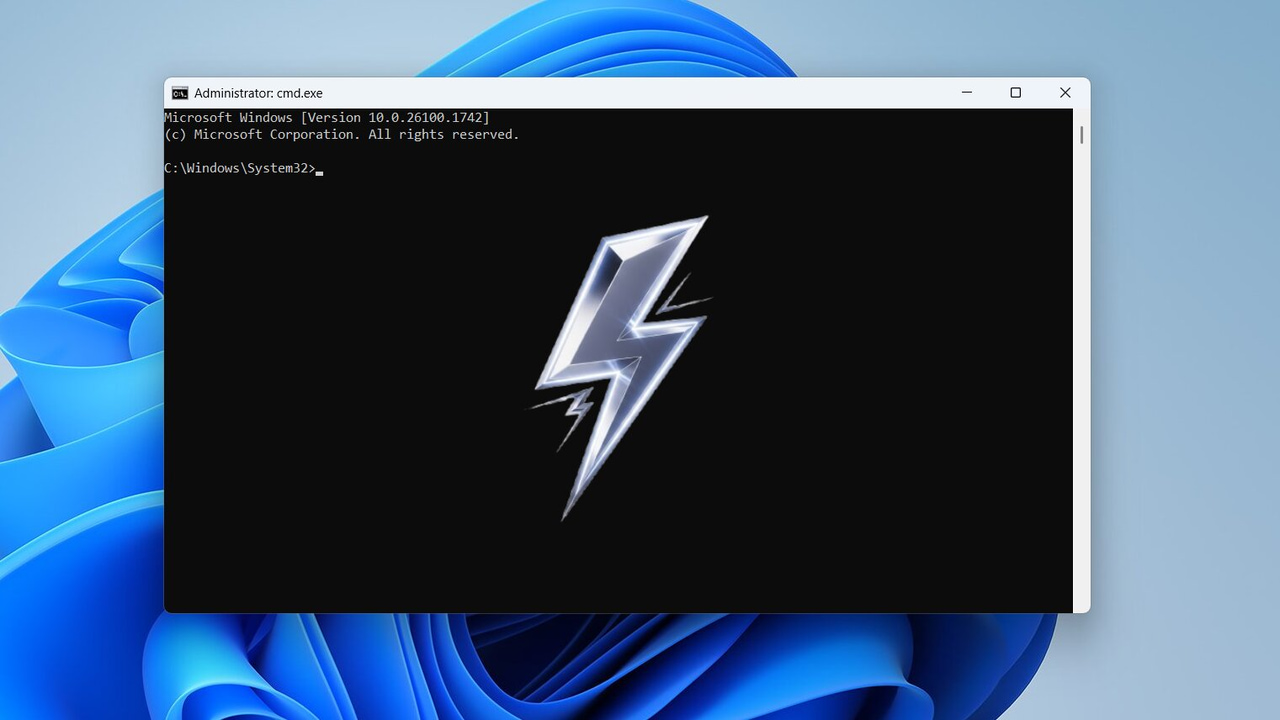The width and height of the screenshot is (1280, 720).
Task: Select the Microsoft Windows version line
Action: coord(326,117)
